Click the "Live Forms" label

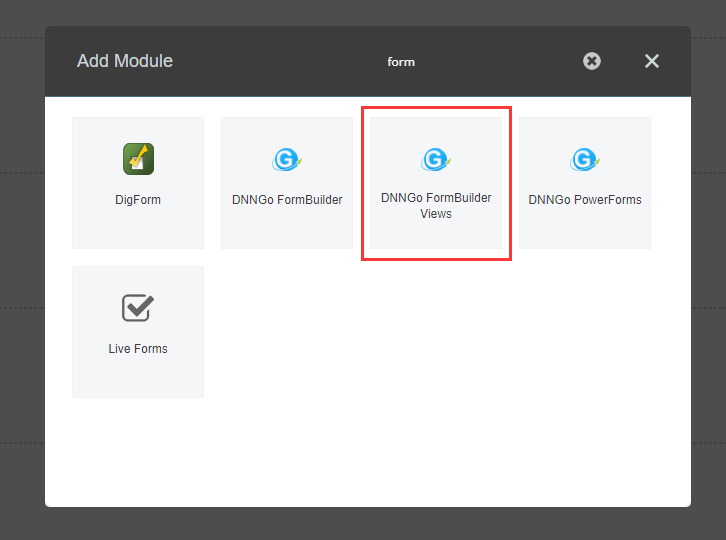138,349
